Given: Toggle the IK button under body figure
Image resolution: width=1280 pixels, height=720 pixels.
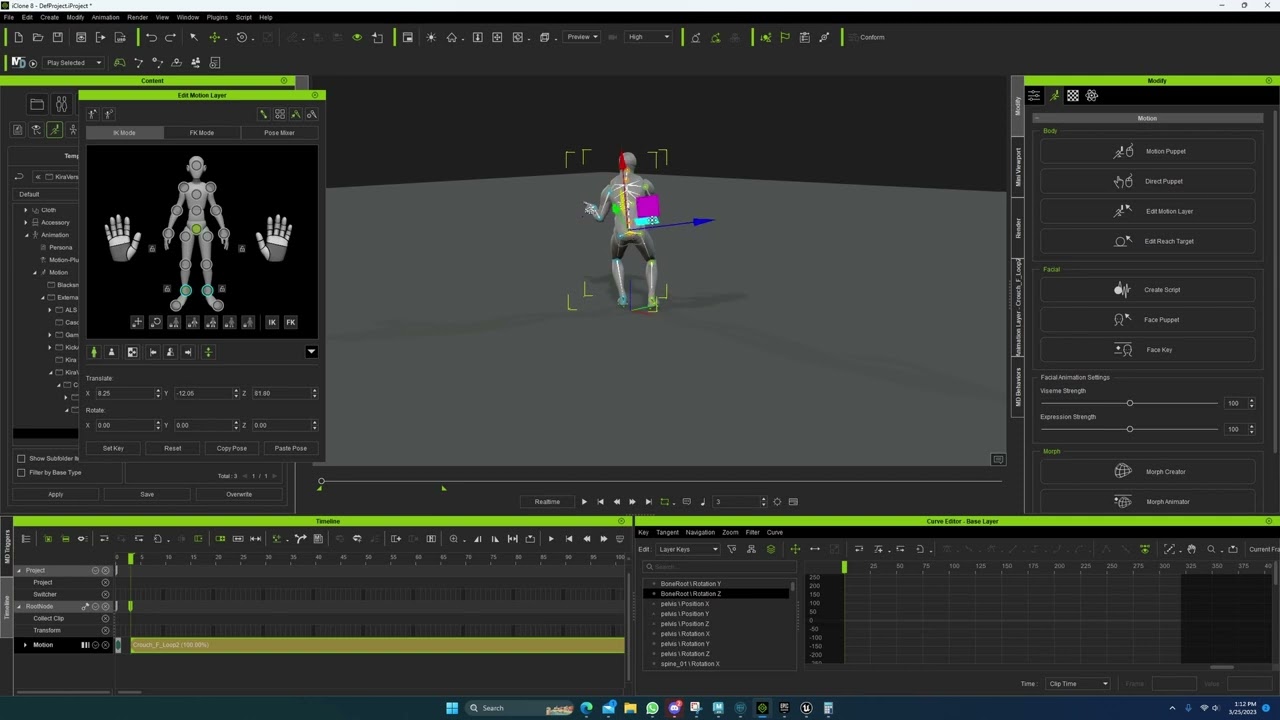Looking at the screenshot, I should click(272, 322).
